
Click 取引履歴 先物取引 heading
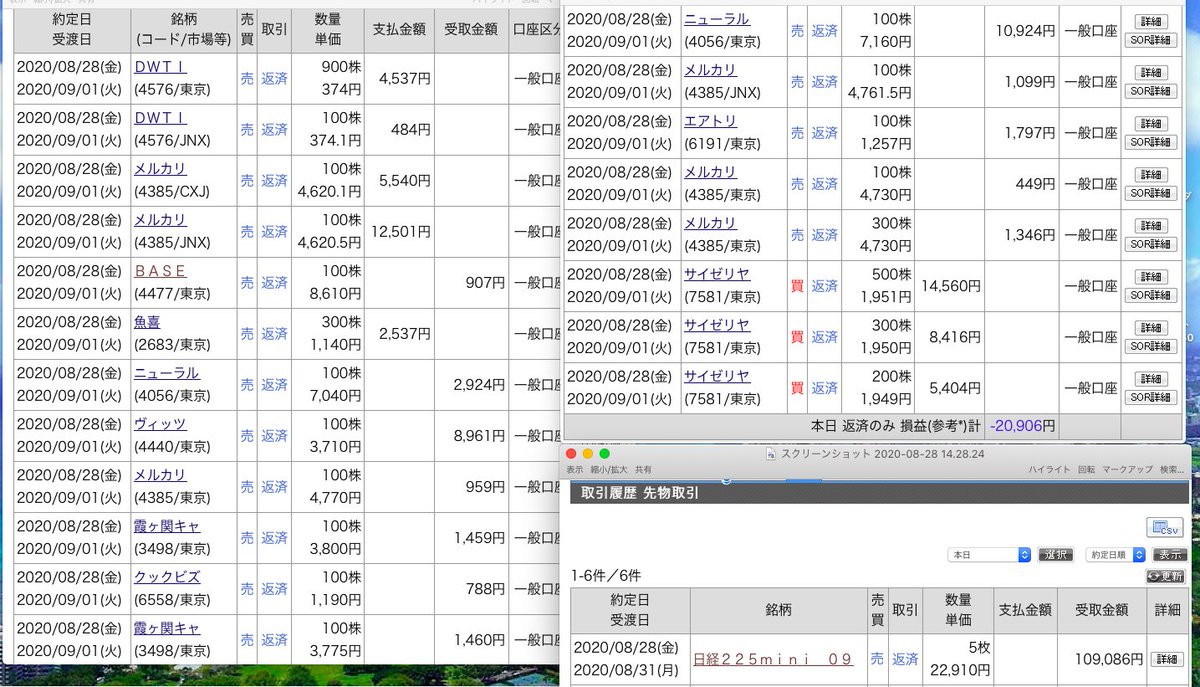(640, 492)
